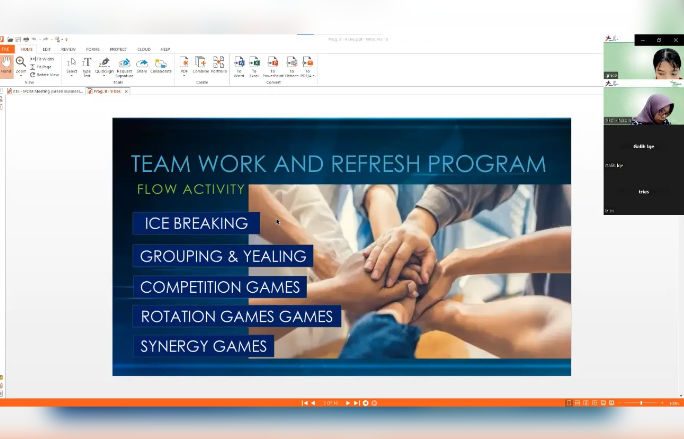Click the Type Text tool
Screen dimensions: 684x439
click(87, 65)
